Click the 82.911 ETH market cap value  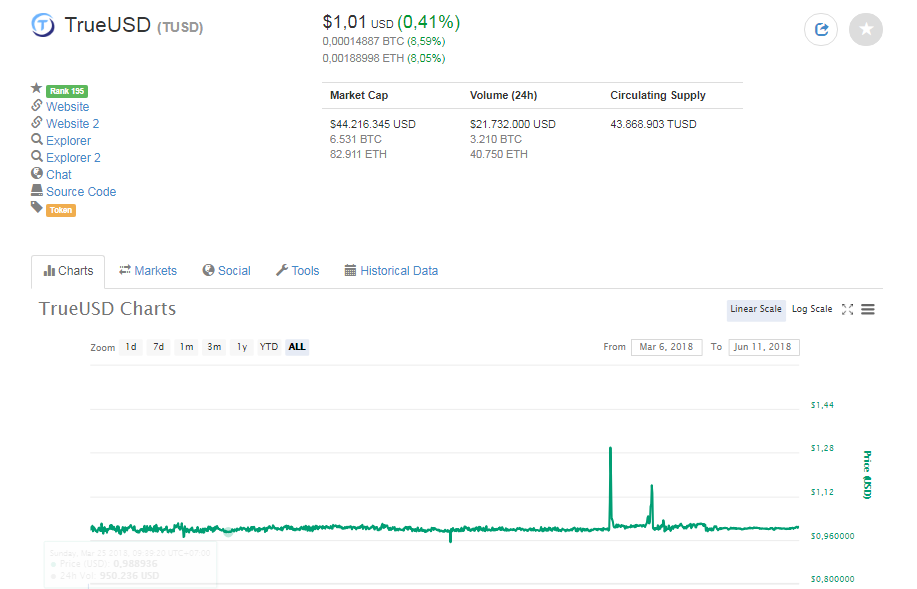[358, 154]
